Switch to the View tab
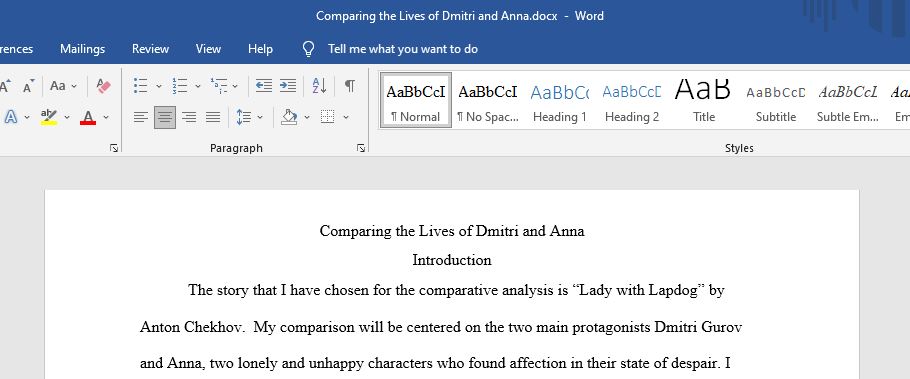Viewport: 910px width, 379px height. click(208, 49)
